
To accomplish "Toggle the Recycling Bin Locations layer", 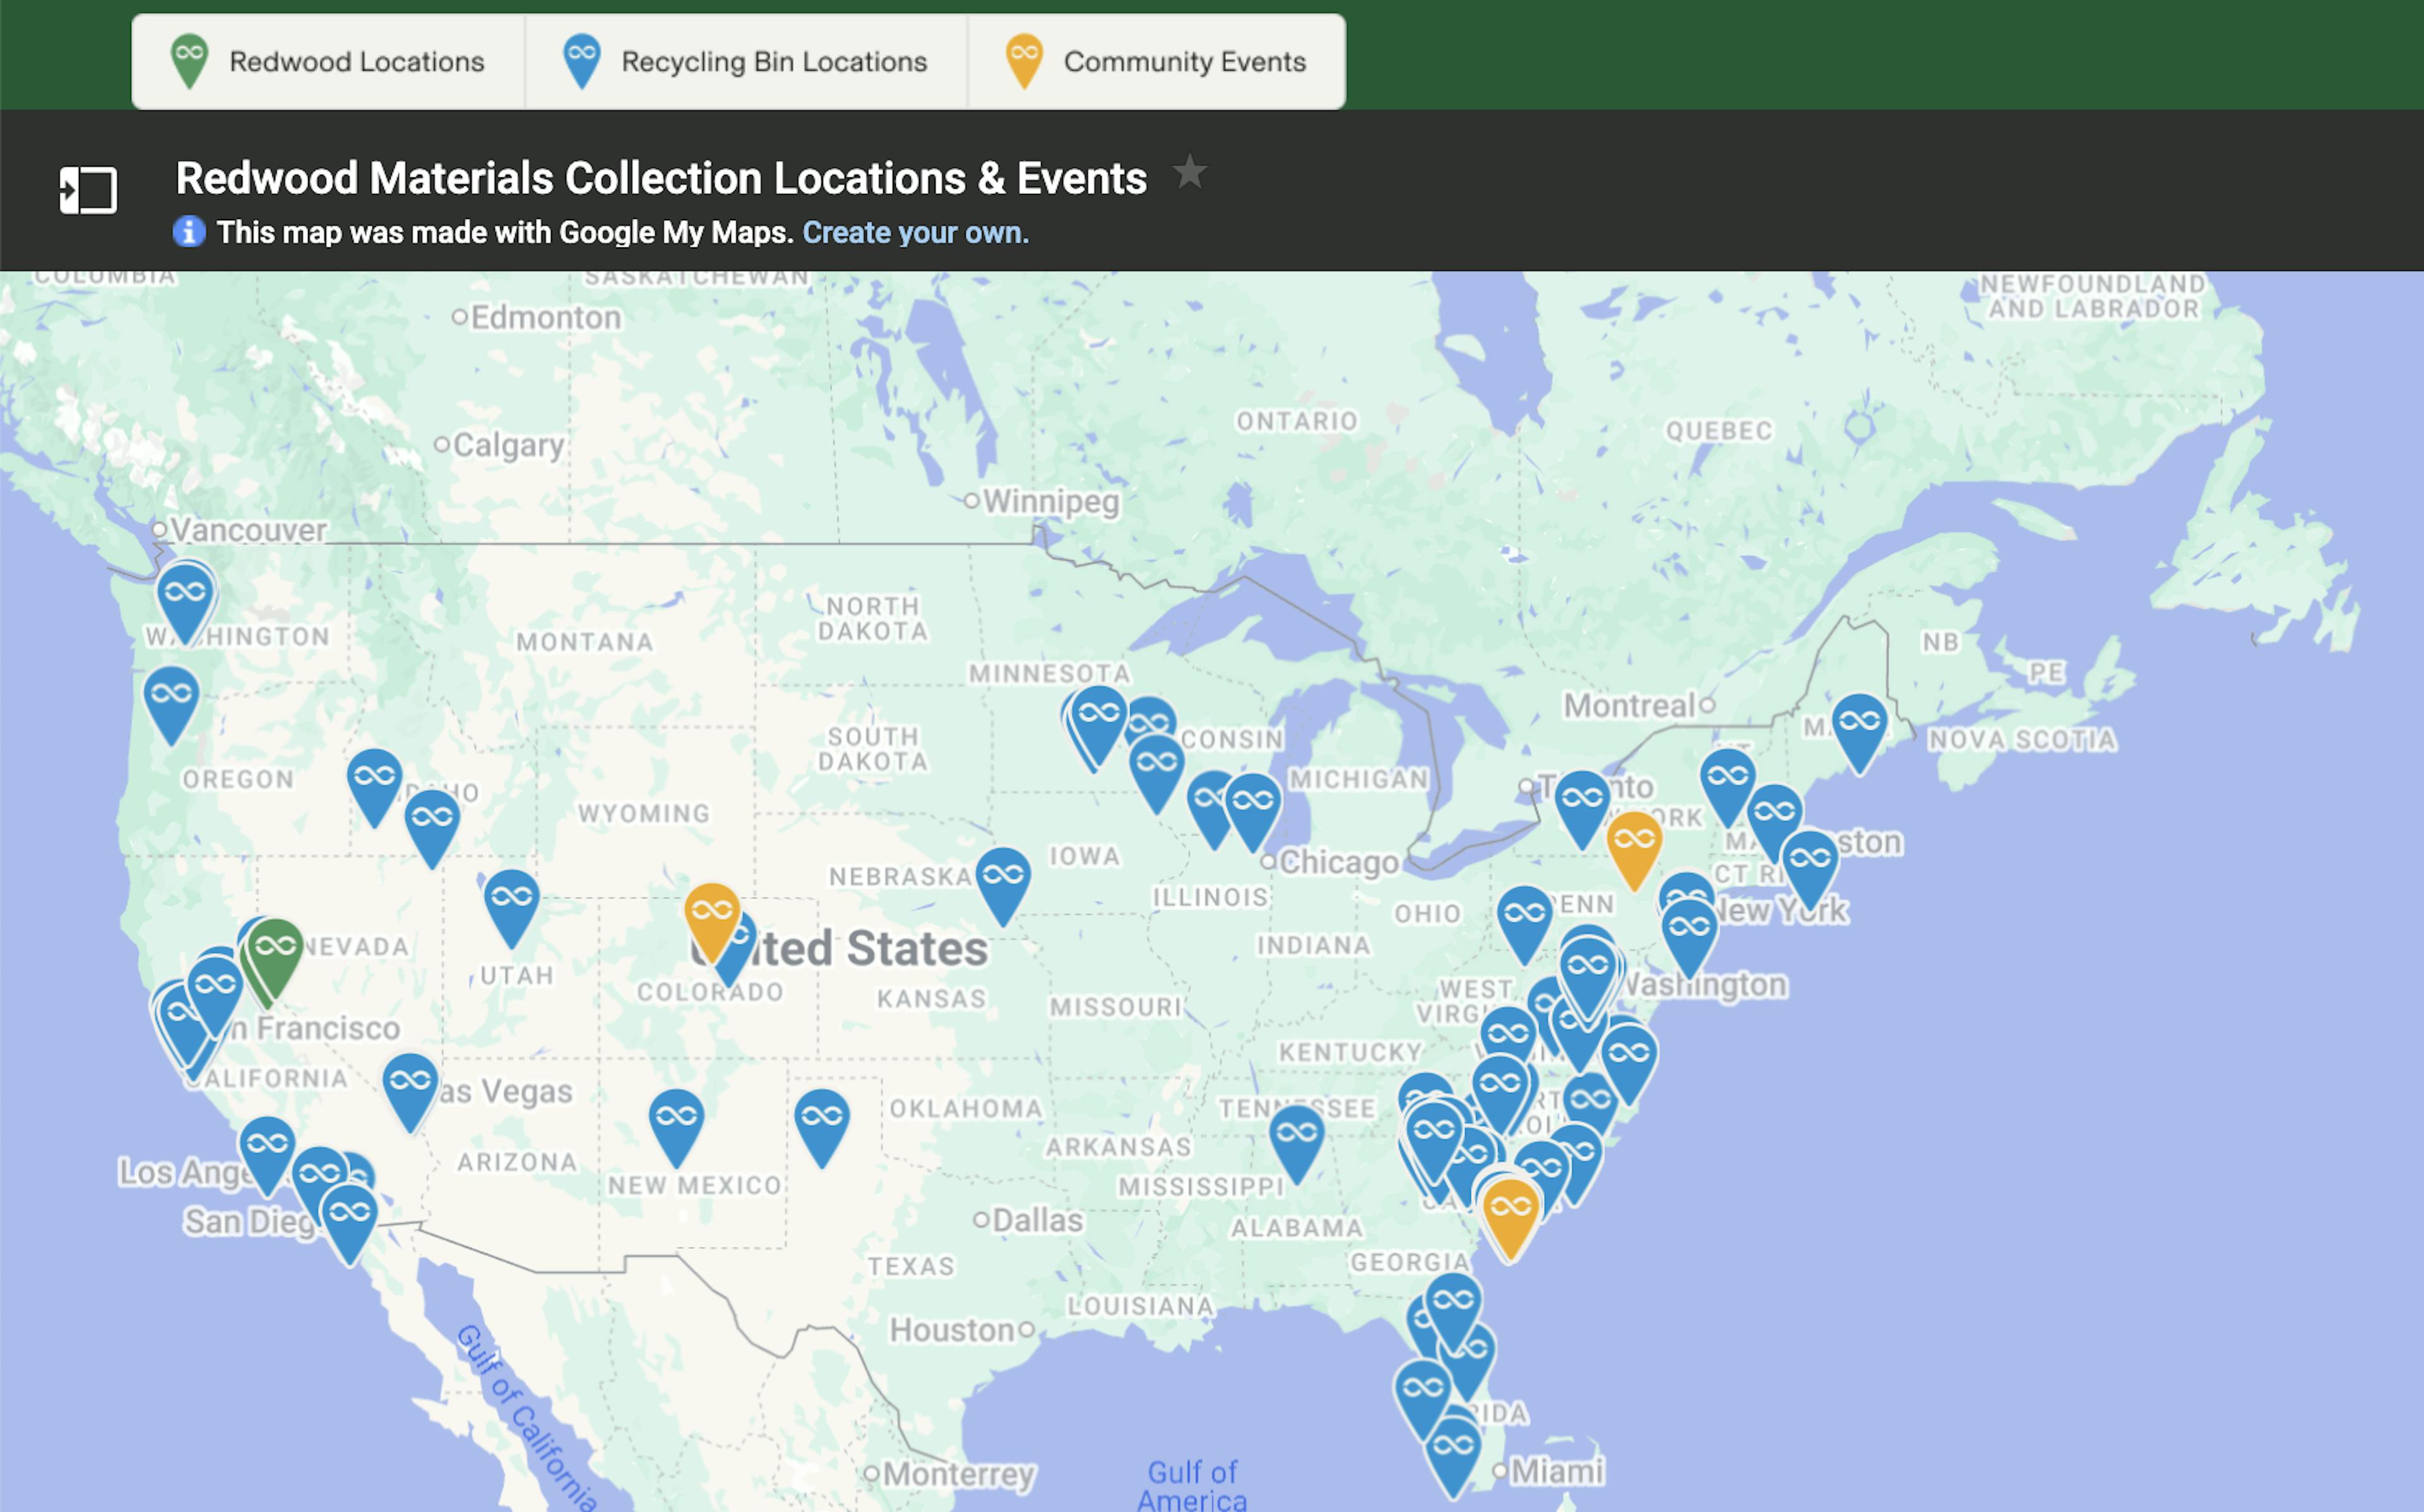I will 746,61.
